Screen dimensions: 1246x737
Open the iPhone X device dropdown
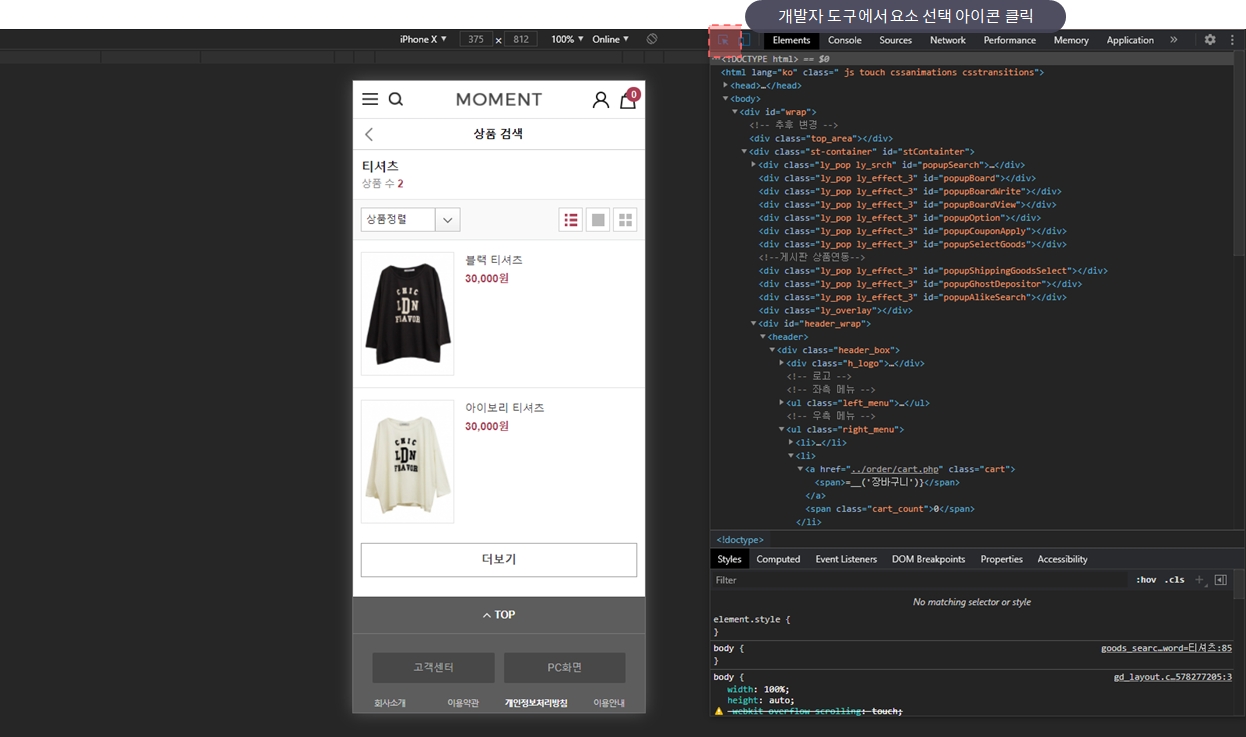[423, 39]
